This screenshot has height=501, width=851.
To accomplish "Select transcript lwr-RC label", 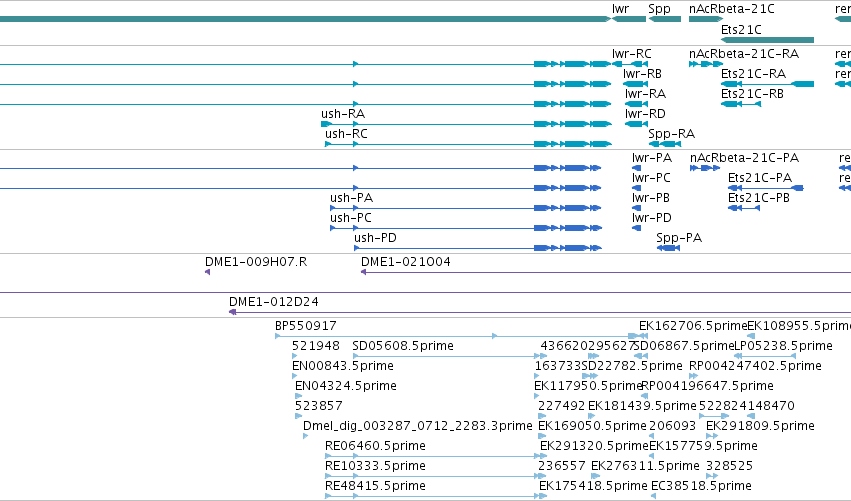I will pos(632,54).
